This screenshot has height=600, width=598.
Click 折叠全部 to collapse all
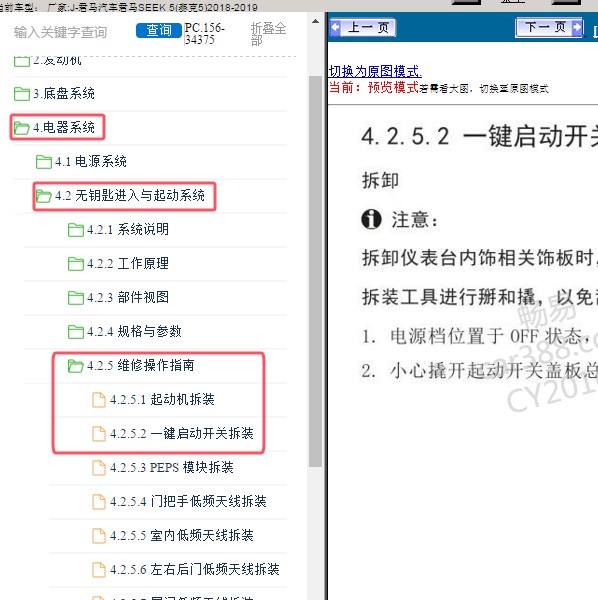[268, 34]
